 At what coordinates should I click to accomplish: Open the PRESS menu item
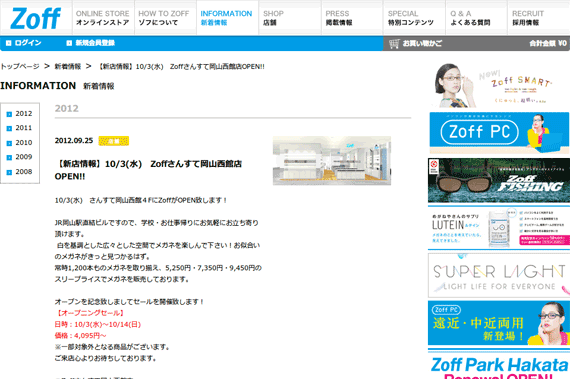point(352,18)
